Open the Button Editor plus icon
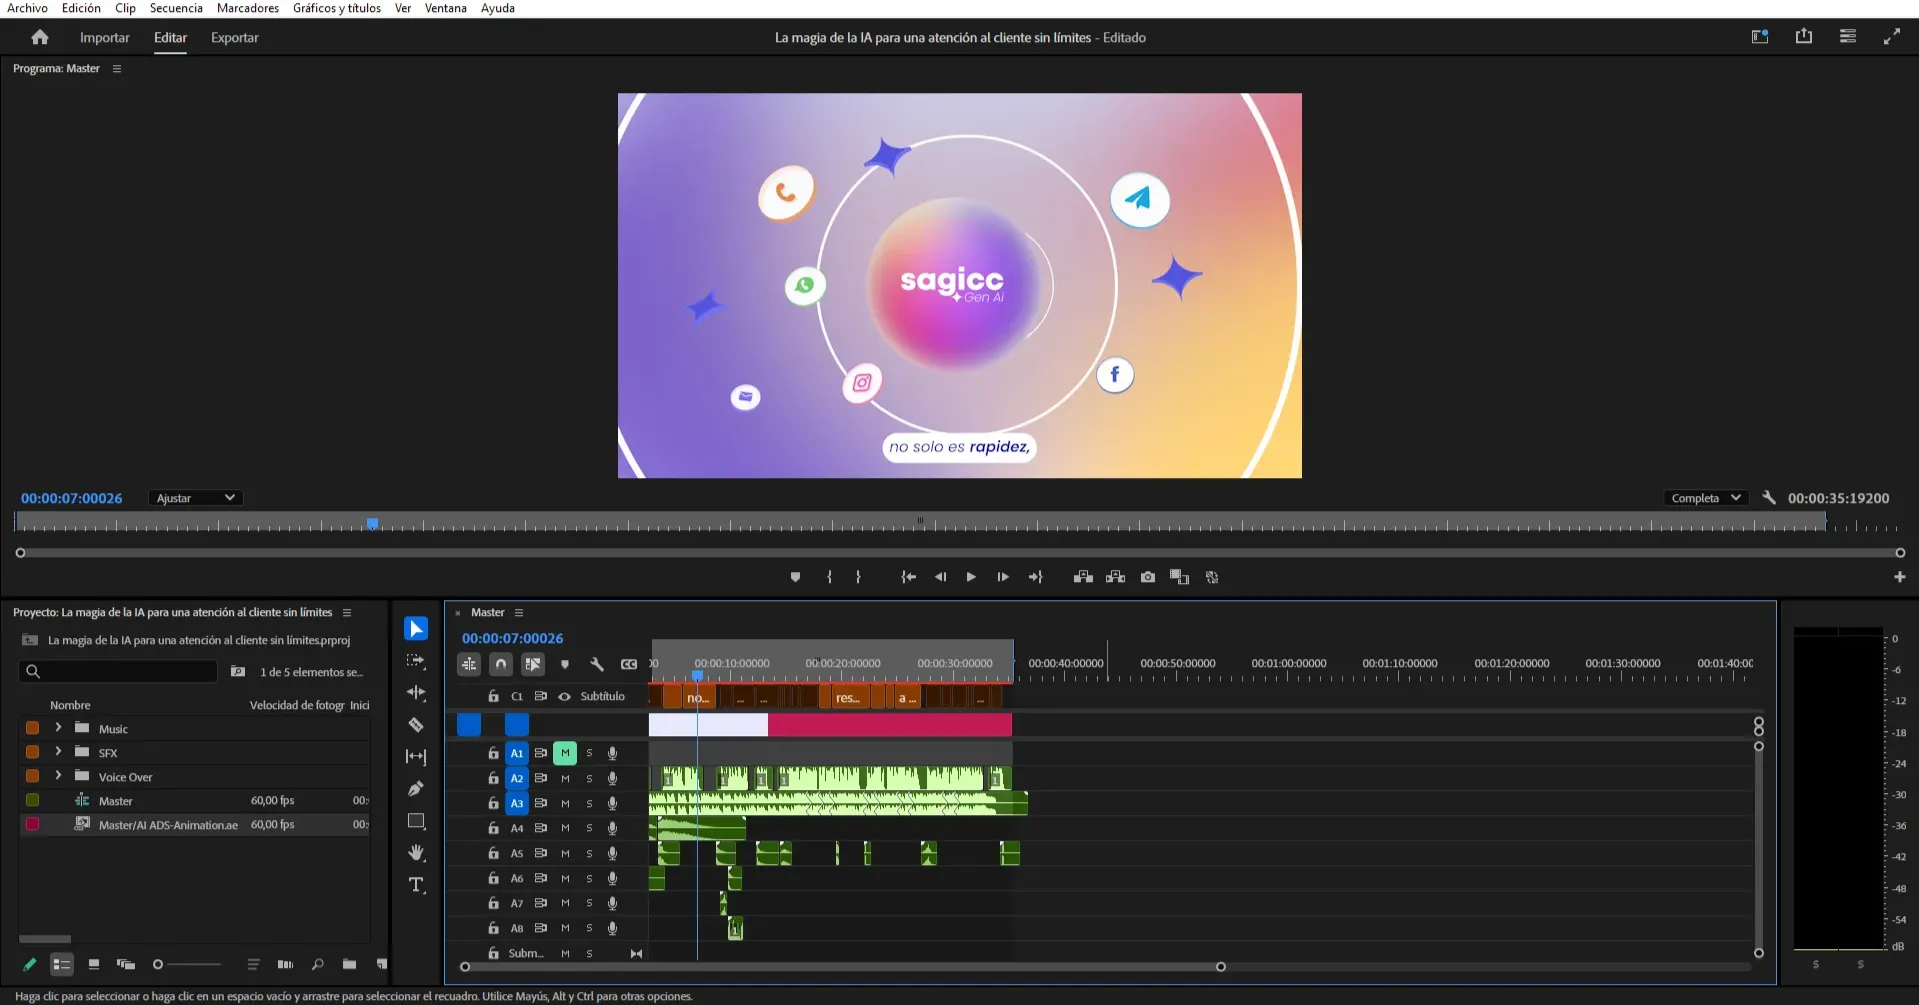 pos(1900,577)
